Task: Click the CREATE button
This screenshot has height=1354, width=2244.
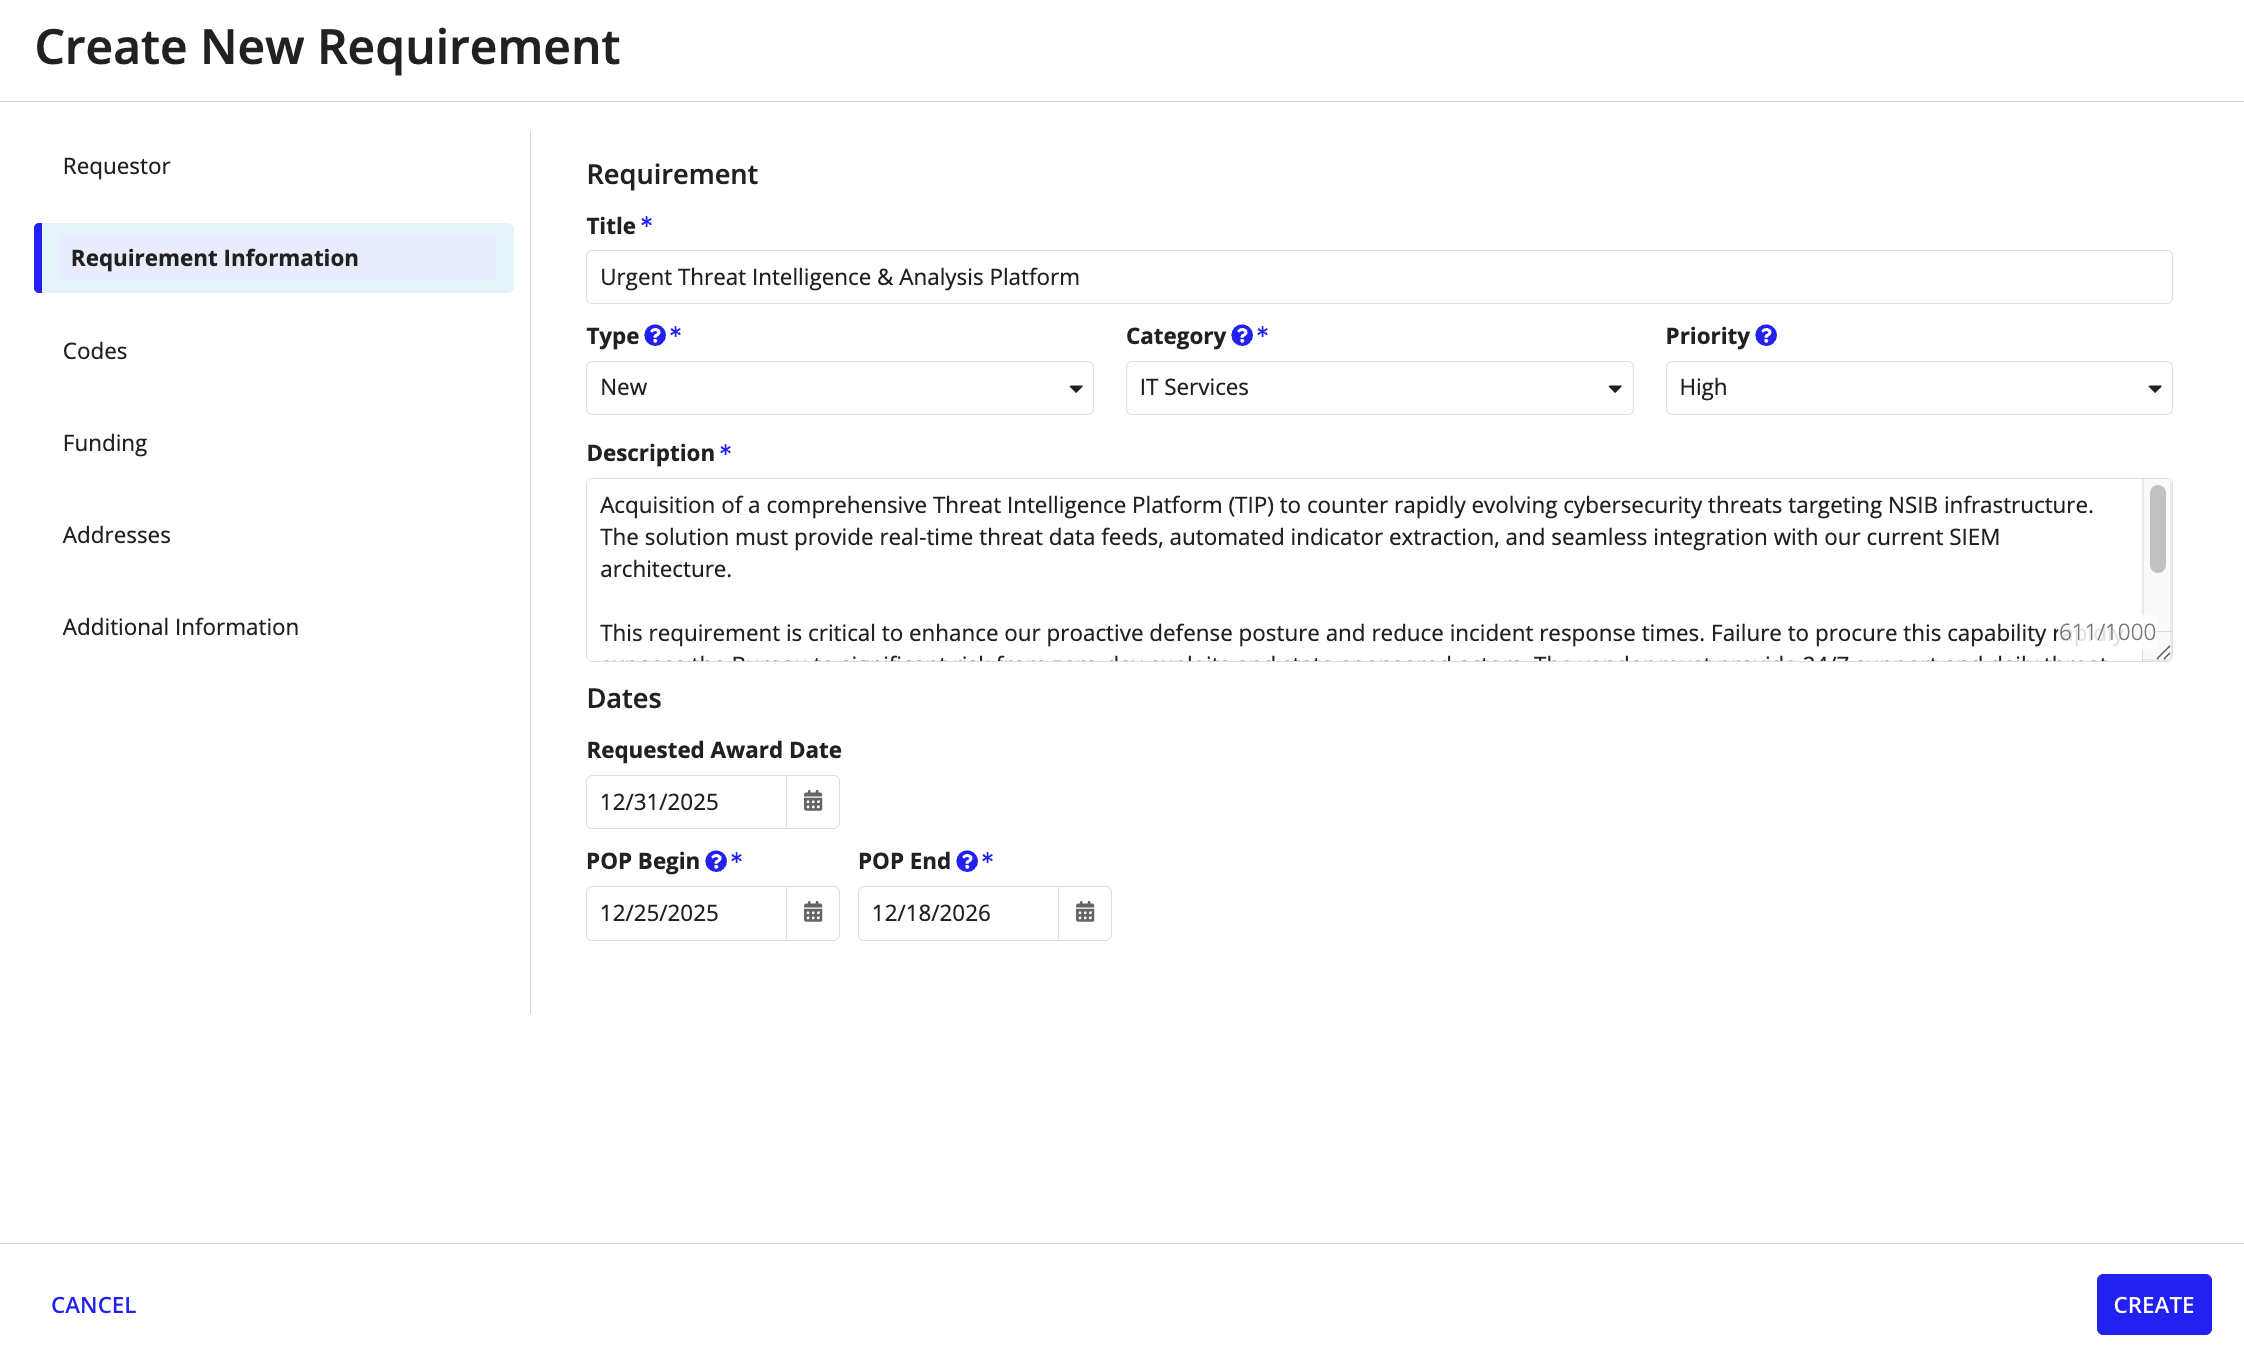Action: tap(2154, 1305)
